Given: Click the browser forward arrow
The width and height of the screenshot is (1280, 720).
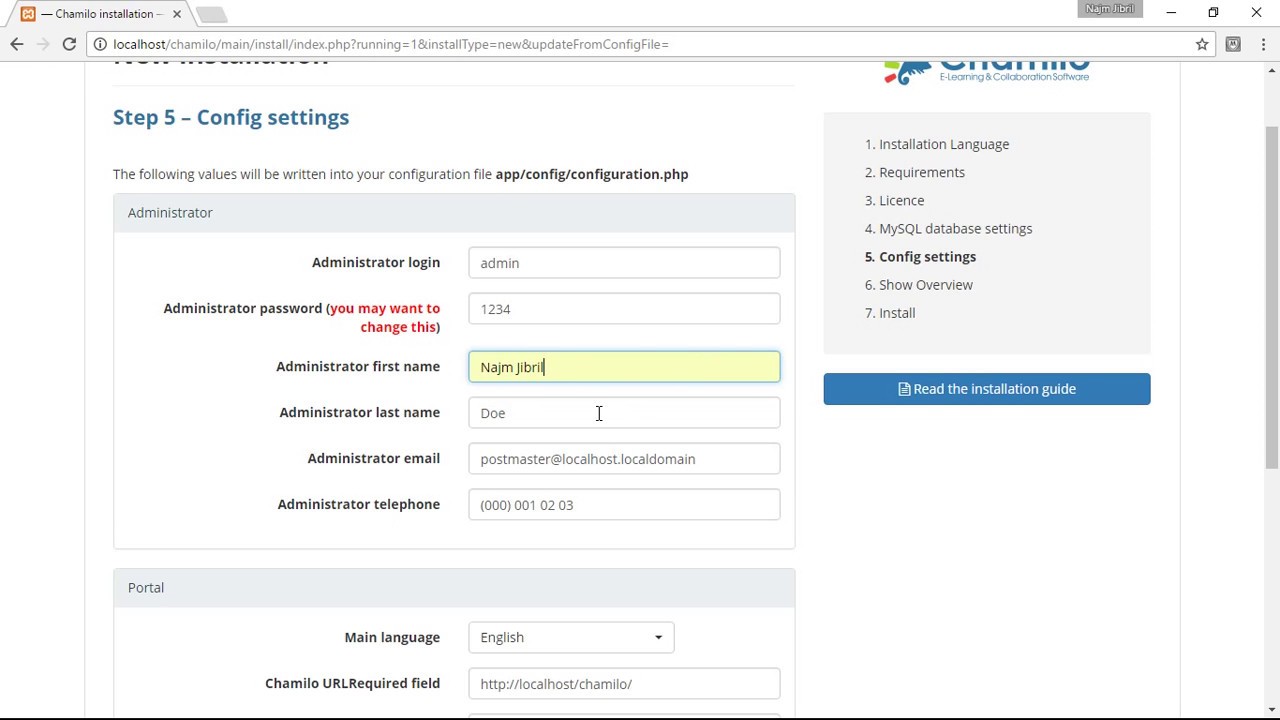Looking at the screenshot, I should pos(43,44).
